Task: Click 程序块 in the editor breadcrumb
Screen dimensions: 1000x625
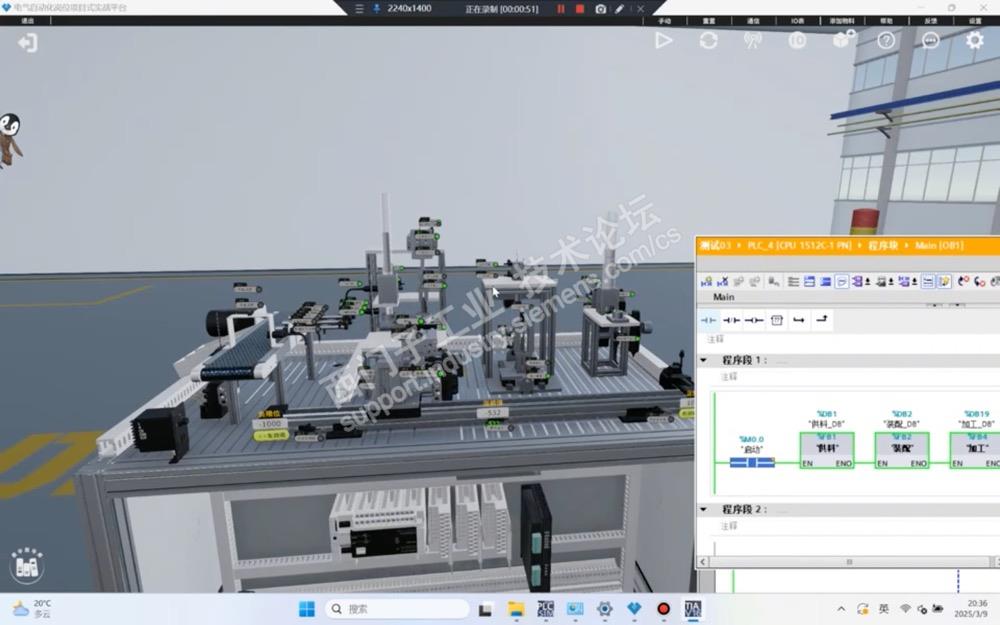Action: coord(883,246)
